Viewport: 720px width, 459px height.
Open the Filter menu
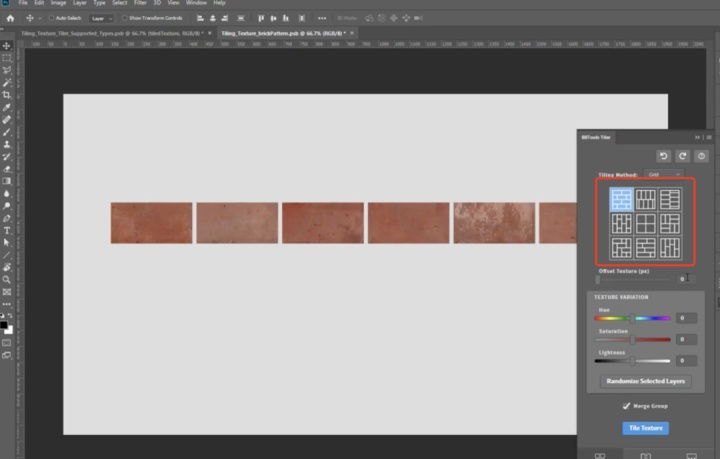coord(138,3)
